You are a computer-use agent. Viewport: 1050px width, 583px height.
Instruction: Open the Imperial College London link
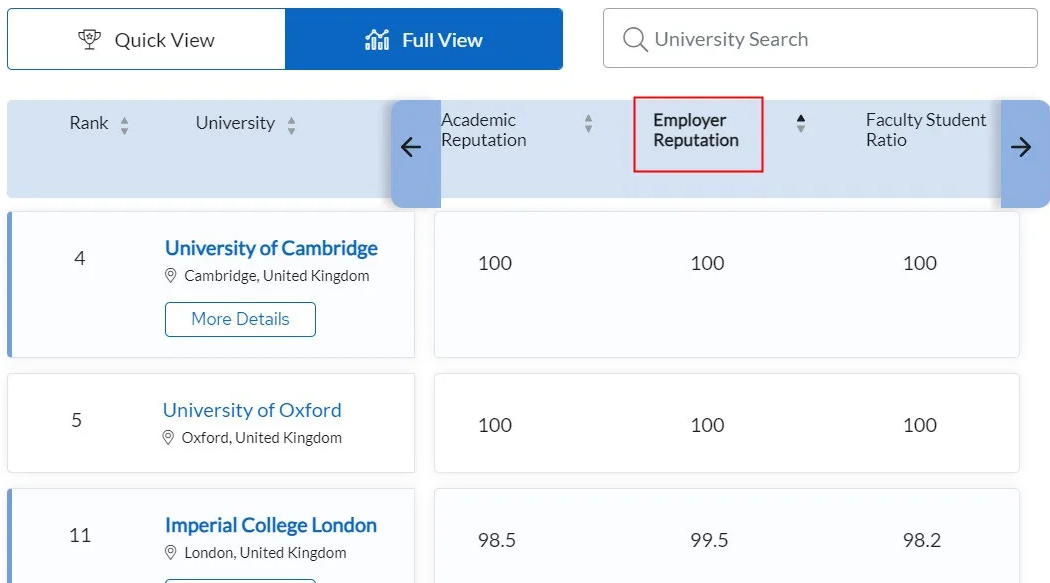(x=271, y=525)
